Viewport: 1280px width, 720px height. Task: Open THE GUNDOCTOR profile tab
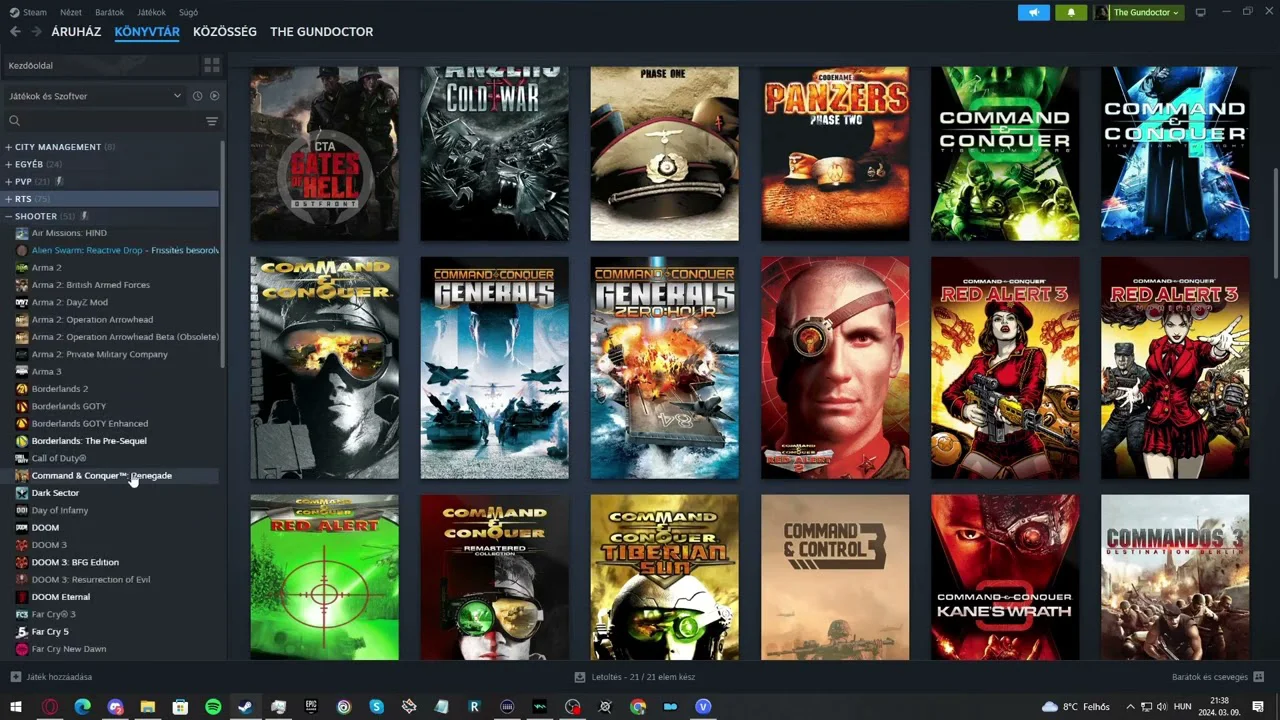coord(321,32)
